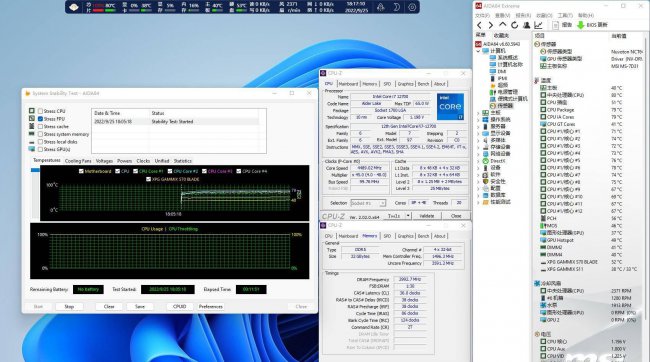Stop the stability test
Screen dimensions: 650x362
[69, 306]
